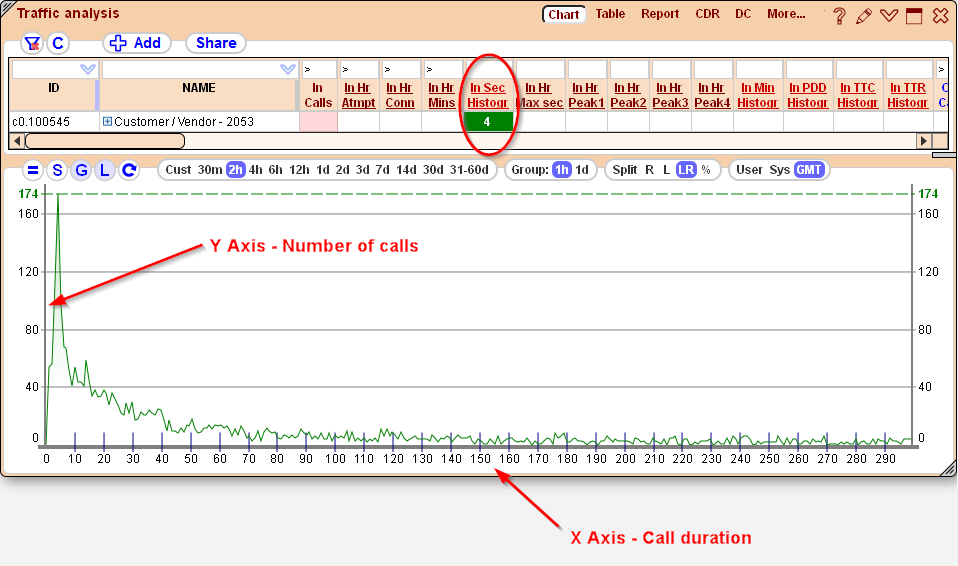Screen dimensions: 958x566
Task: Open the Report tab
Action: pos(660,13)
